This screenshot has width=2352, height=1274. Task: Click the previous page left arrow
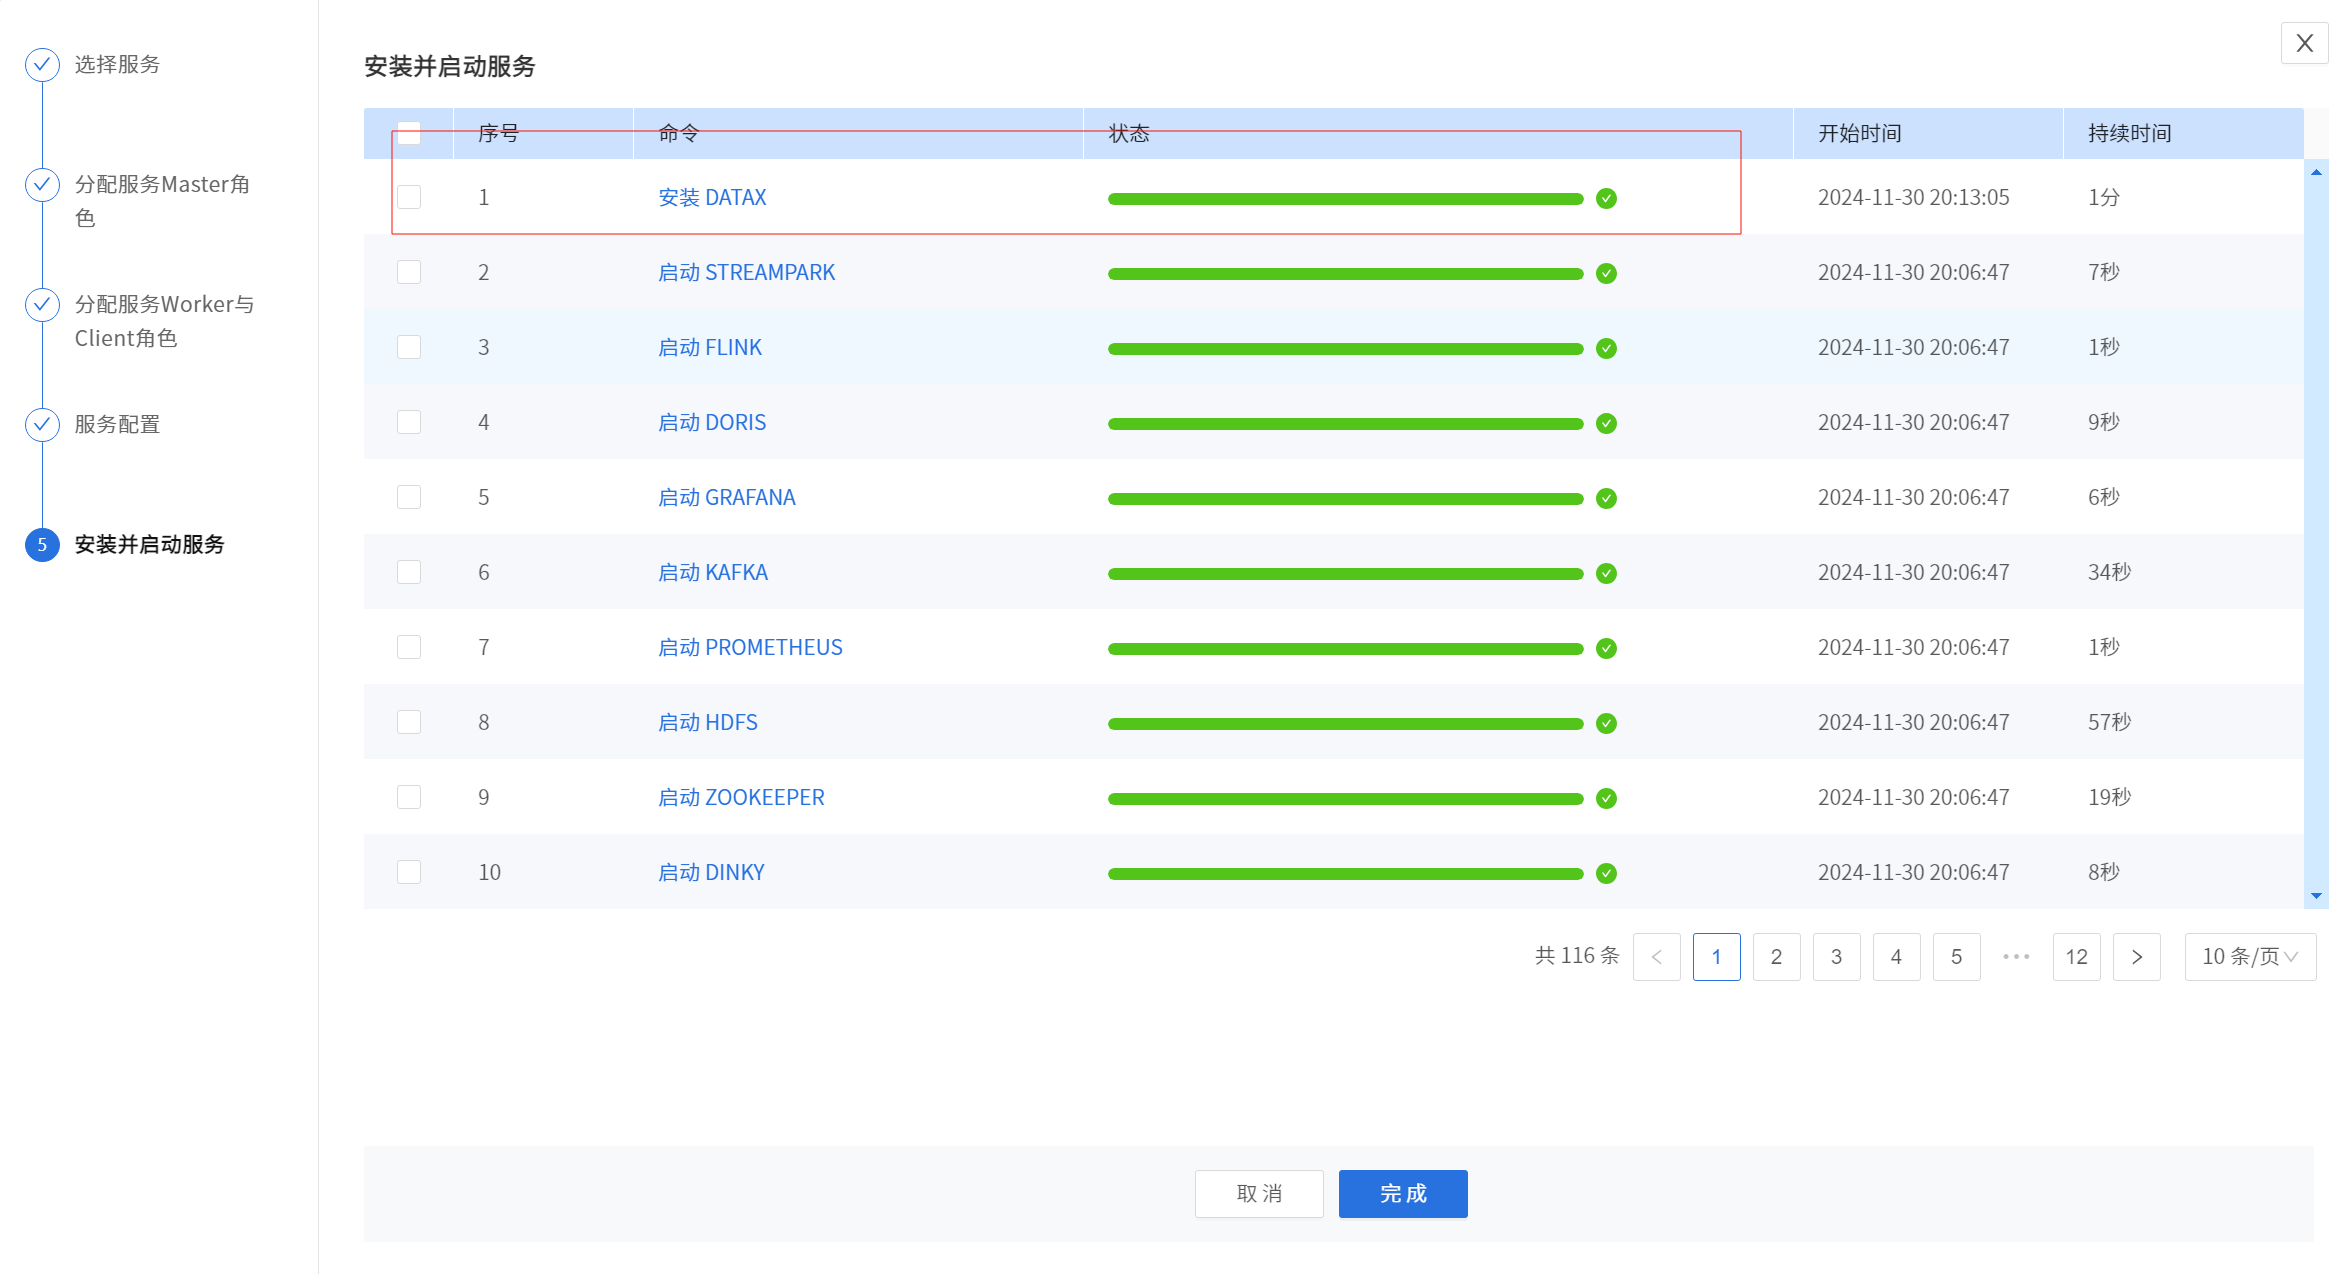(x=1656, y=957)
